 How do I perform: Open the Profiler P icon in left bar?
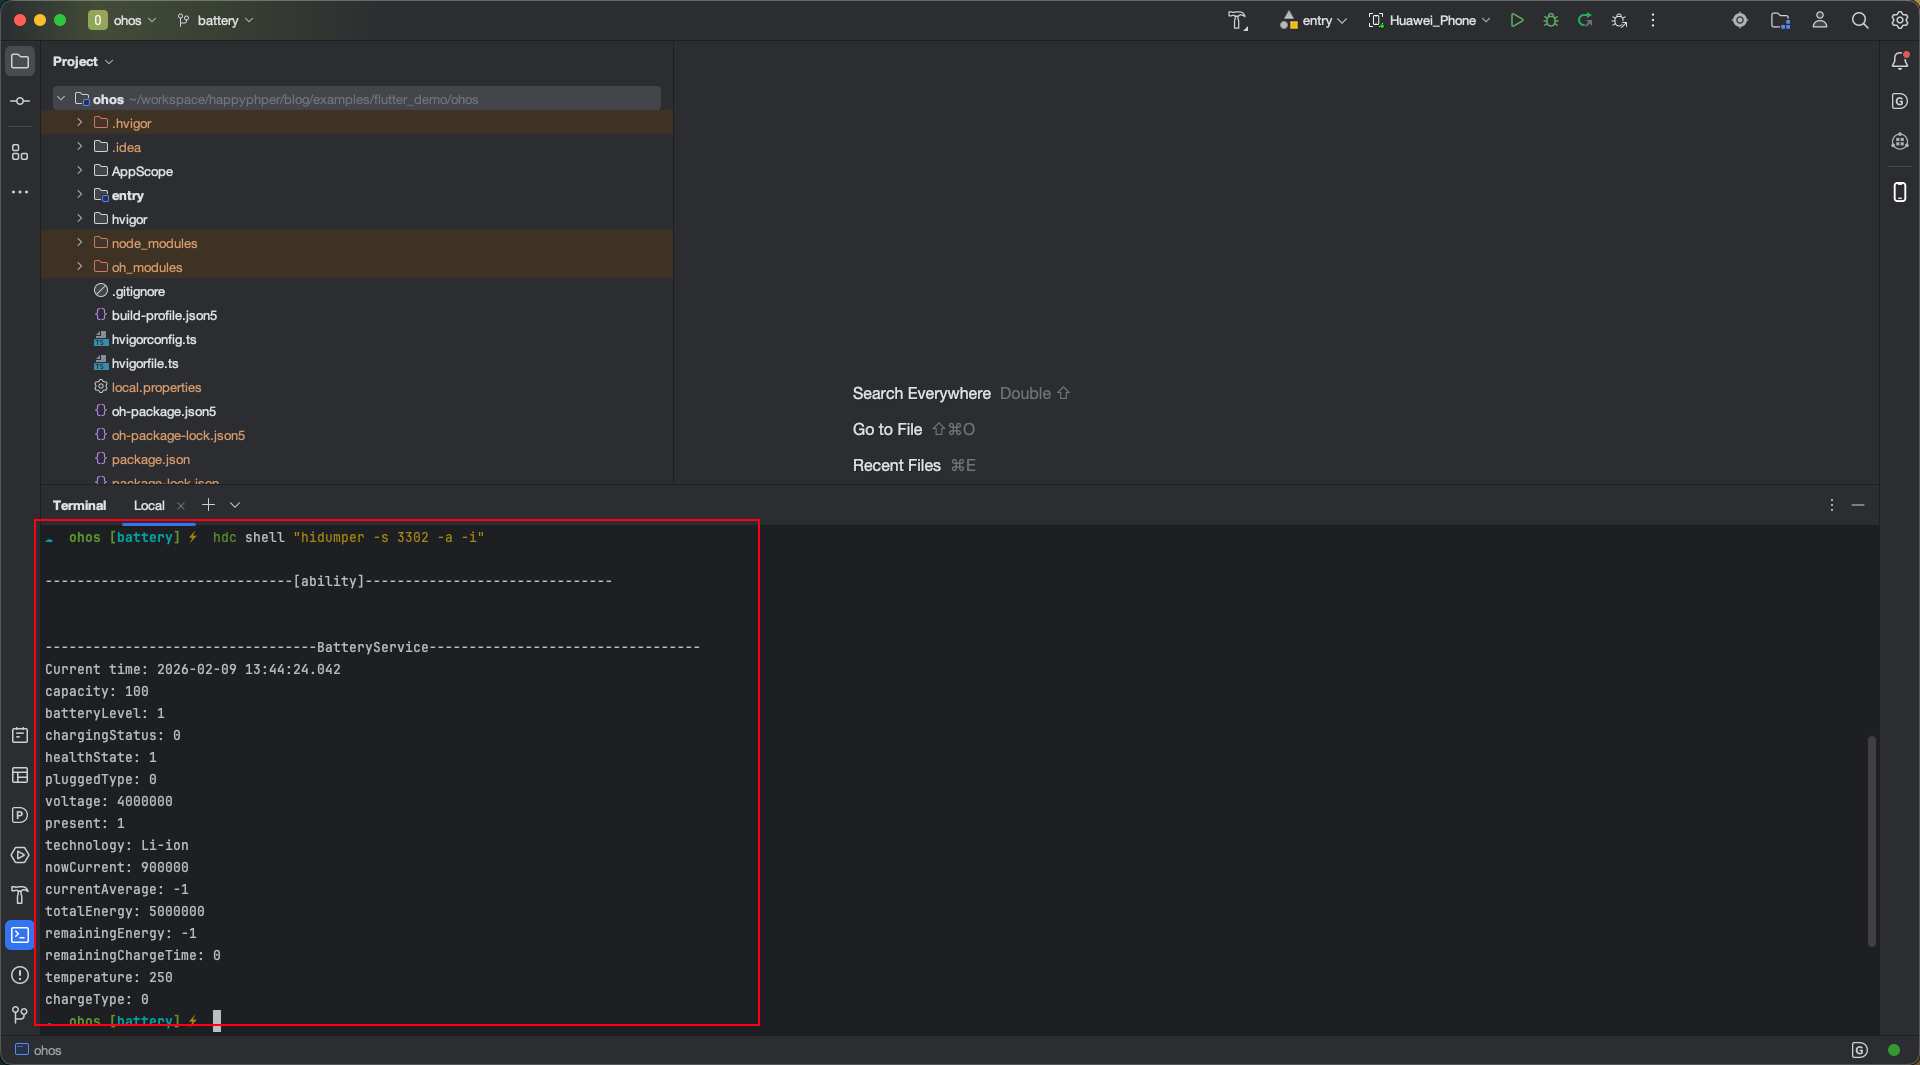pyautogui.click(x=20, y=815)
